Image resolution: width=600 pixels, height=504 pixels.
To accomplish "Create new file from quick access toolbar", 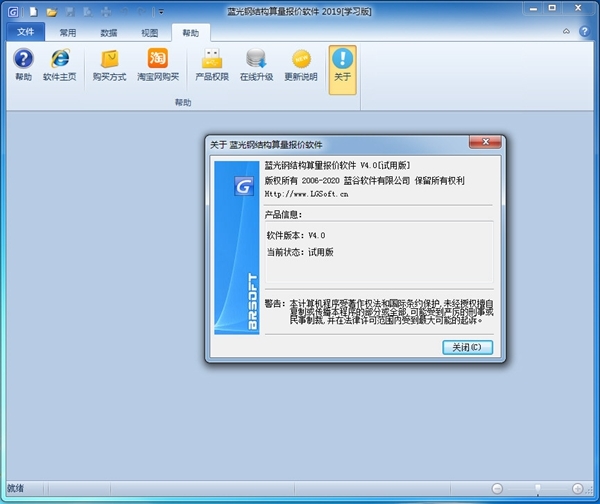I will 34,12.
